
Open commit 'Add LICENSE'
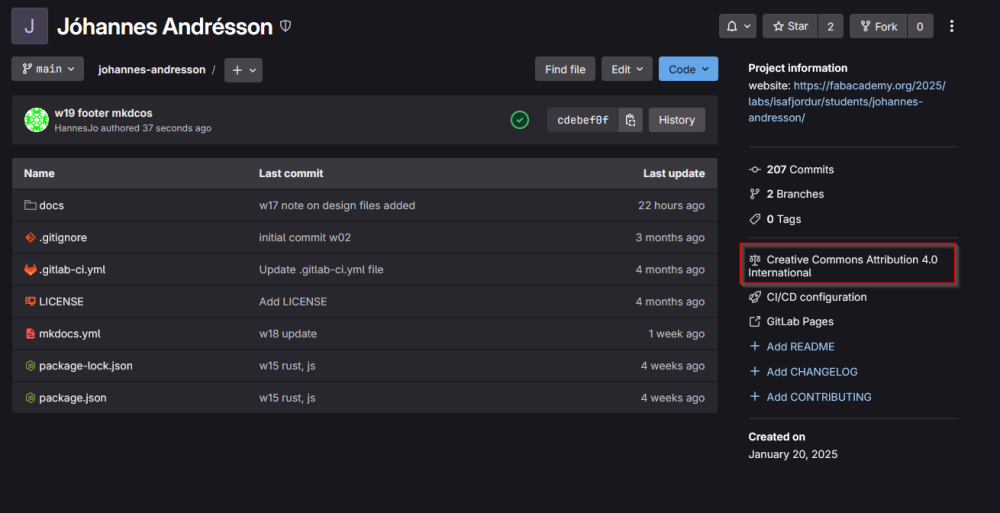tap(293, 301)
